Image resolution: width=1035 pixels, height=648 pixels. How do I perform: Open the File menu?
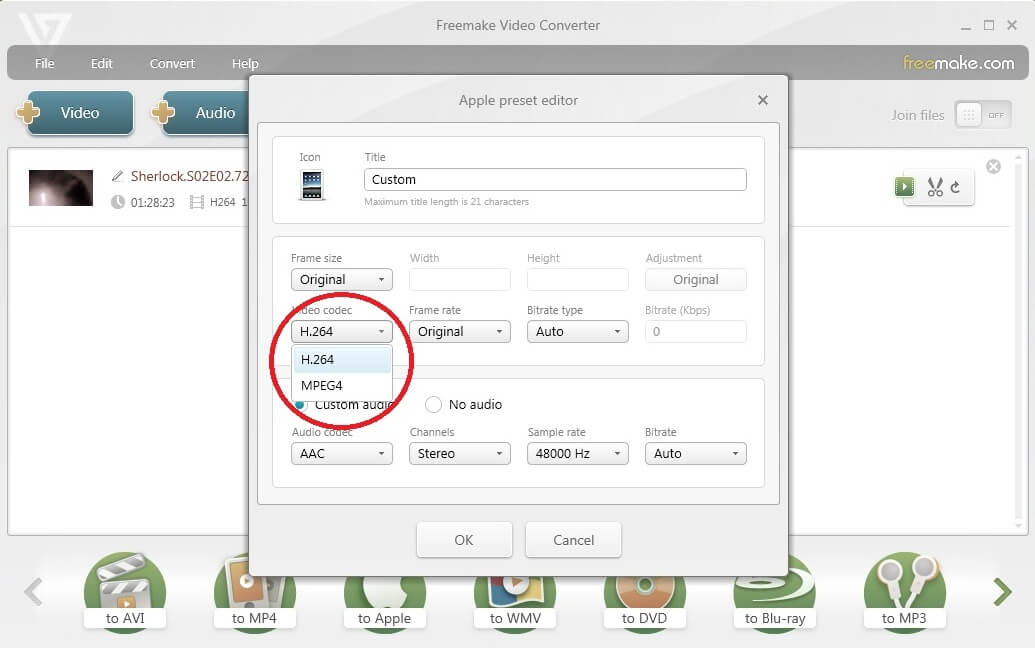click(44, 63)
